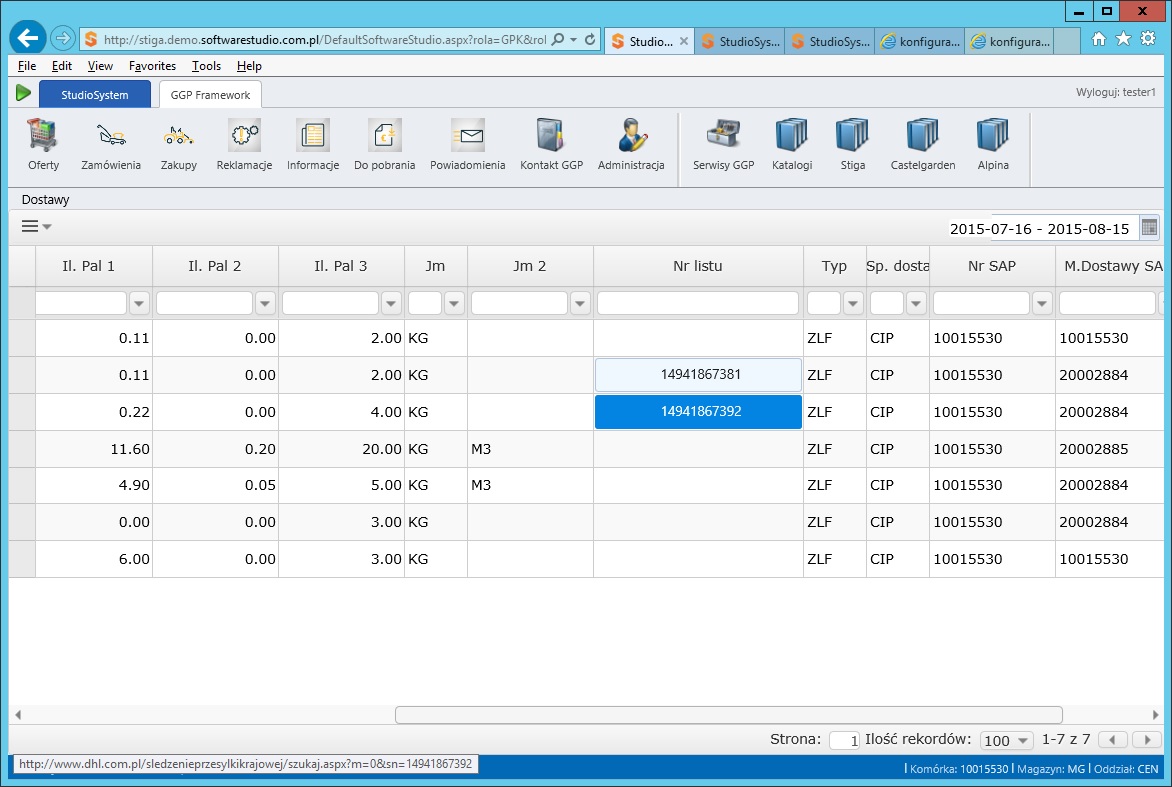Click the green play button icon

pyautogui.click(x=23, y=93)
